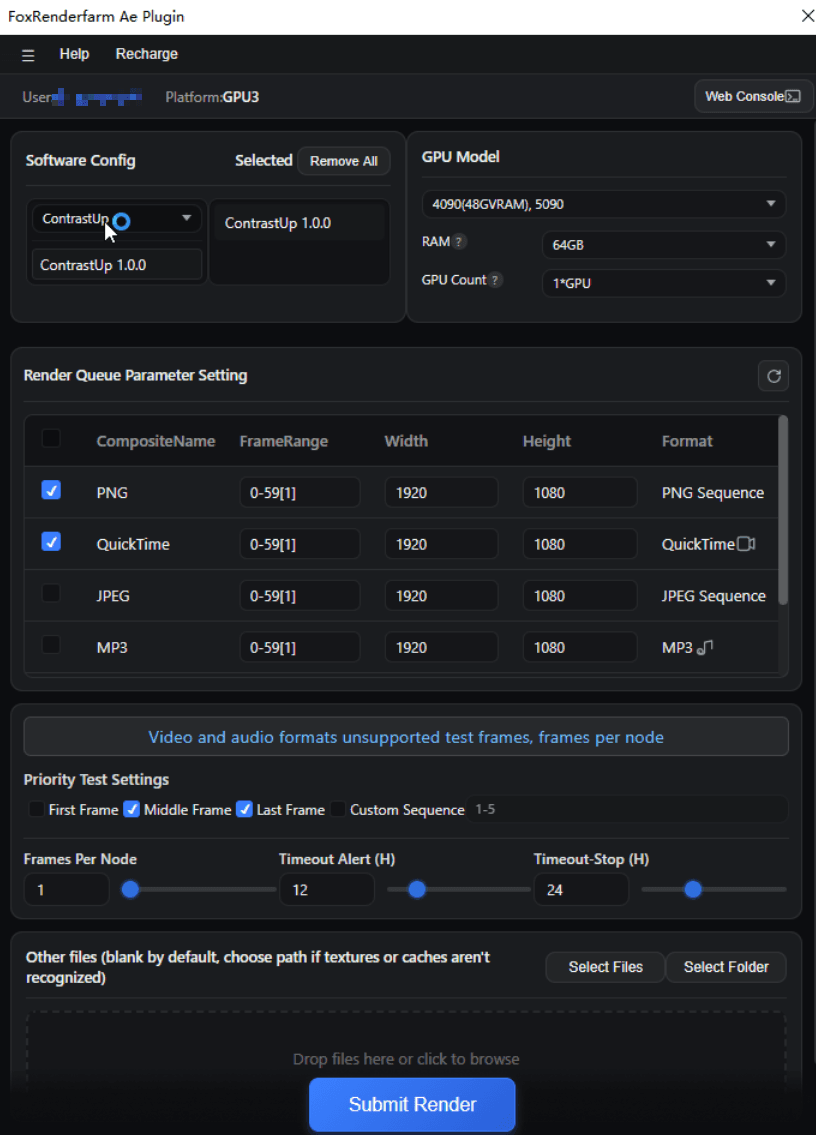
Task: Click the refresh render queue icon
Action: click(773, 376)
